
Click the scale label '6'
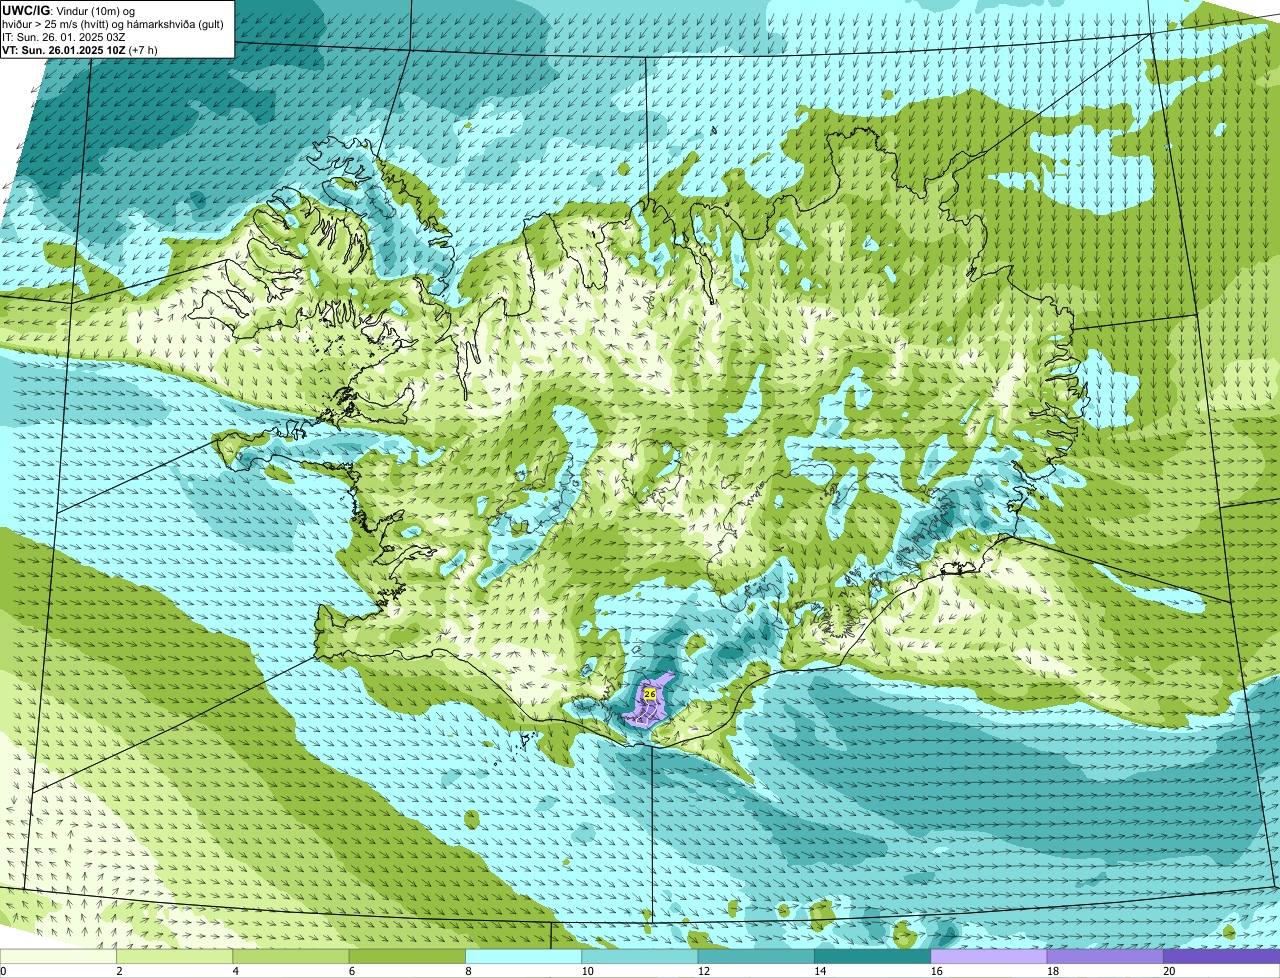(351, 971)
